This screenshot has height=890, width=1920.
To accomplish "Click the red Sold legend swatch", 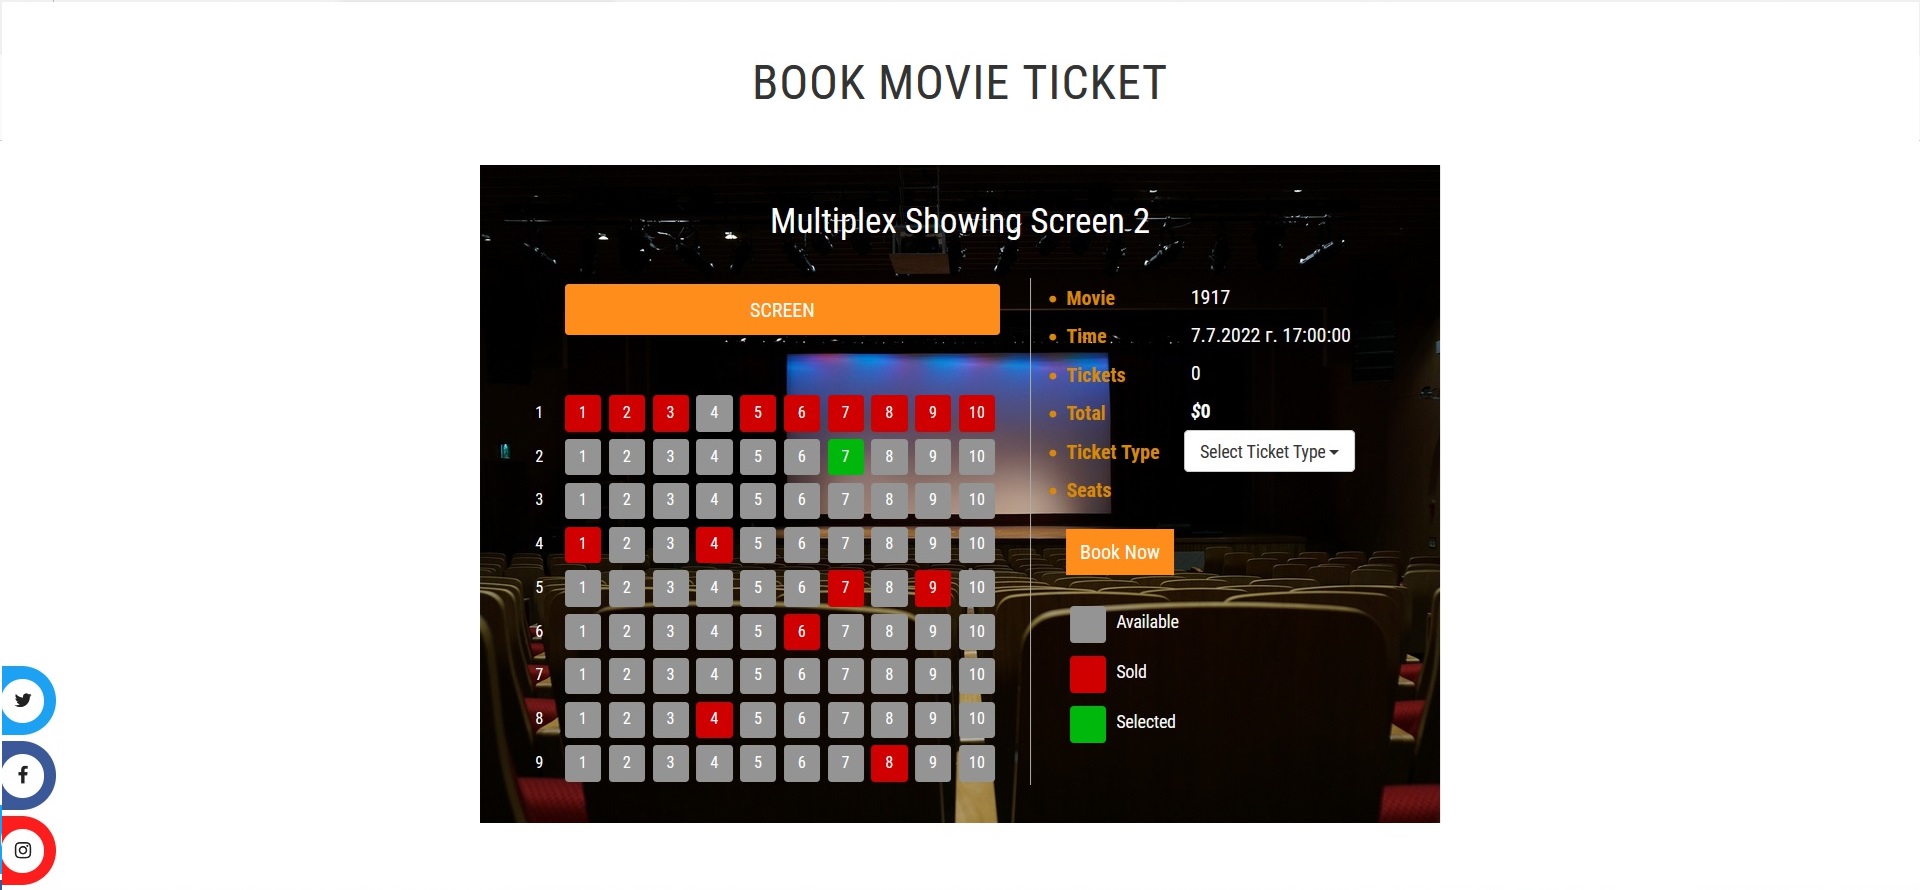I will point(1088,674).
